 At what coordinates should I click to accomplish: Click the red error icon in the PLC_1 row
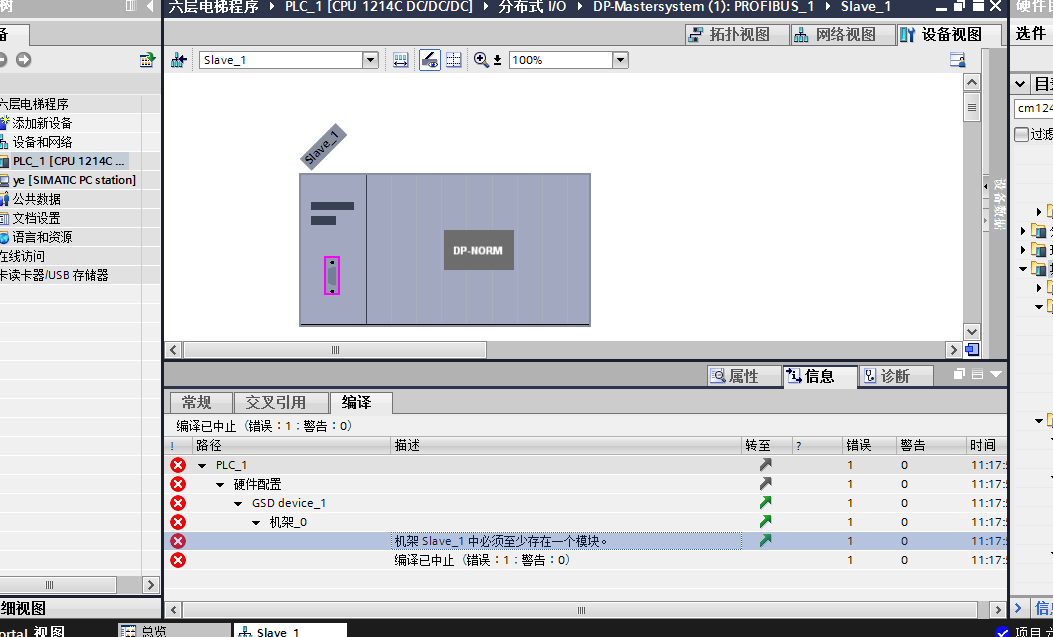tap(178, 464)
